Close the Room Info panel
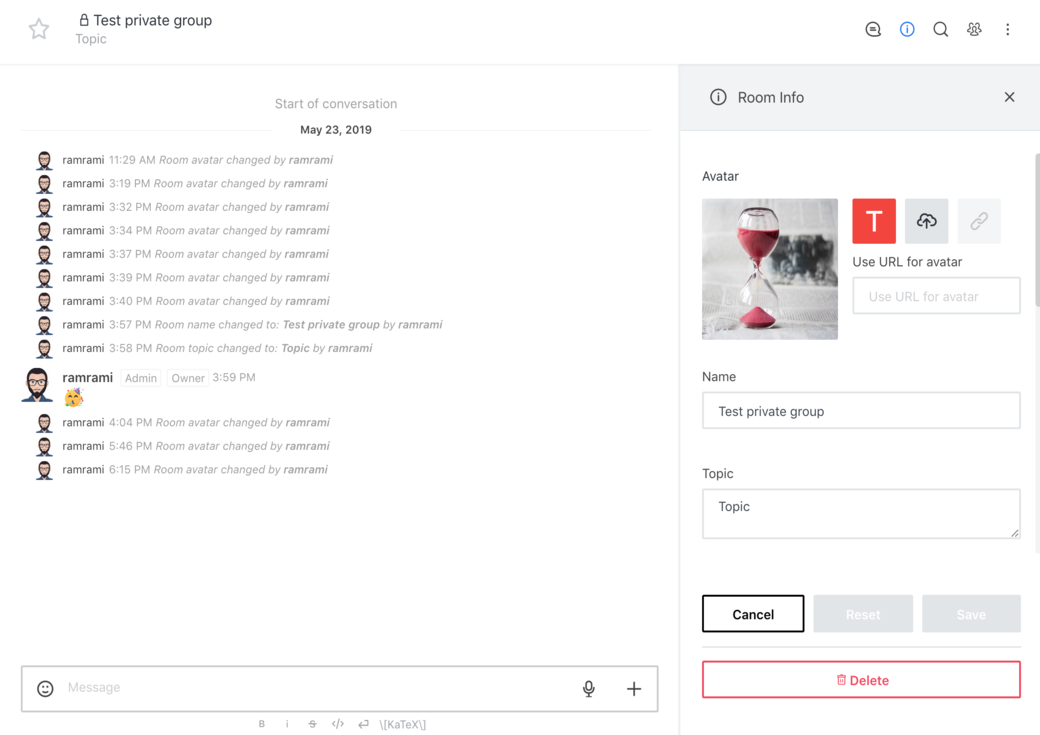1040x735 pixels. click(x=1009, y=97)
